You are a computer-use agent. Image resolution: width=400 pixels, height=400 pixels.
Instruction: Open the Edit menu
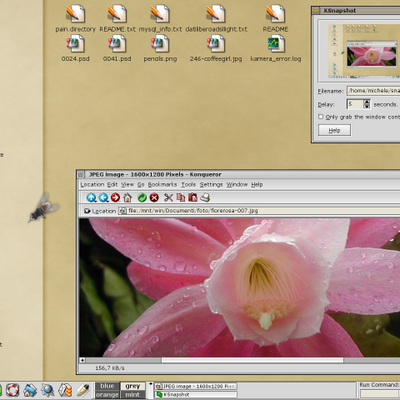click(x=112, y=184)
